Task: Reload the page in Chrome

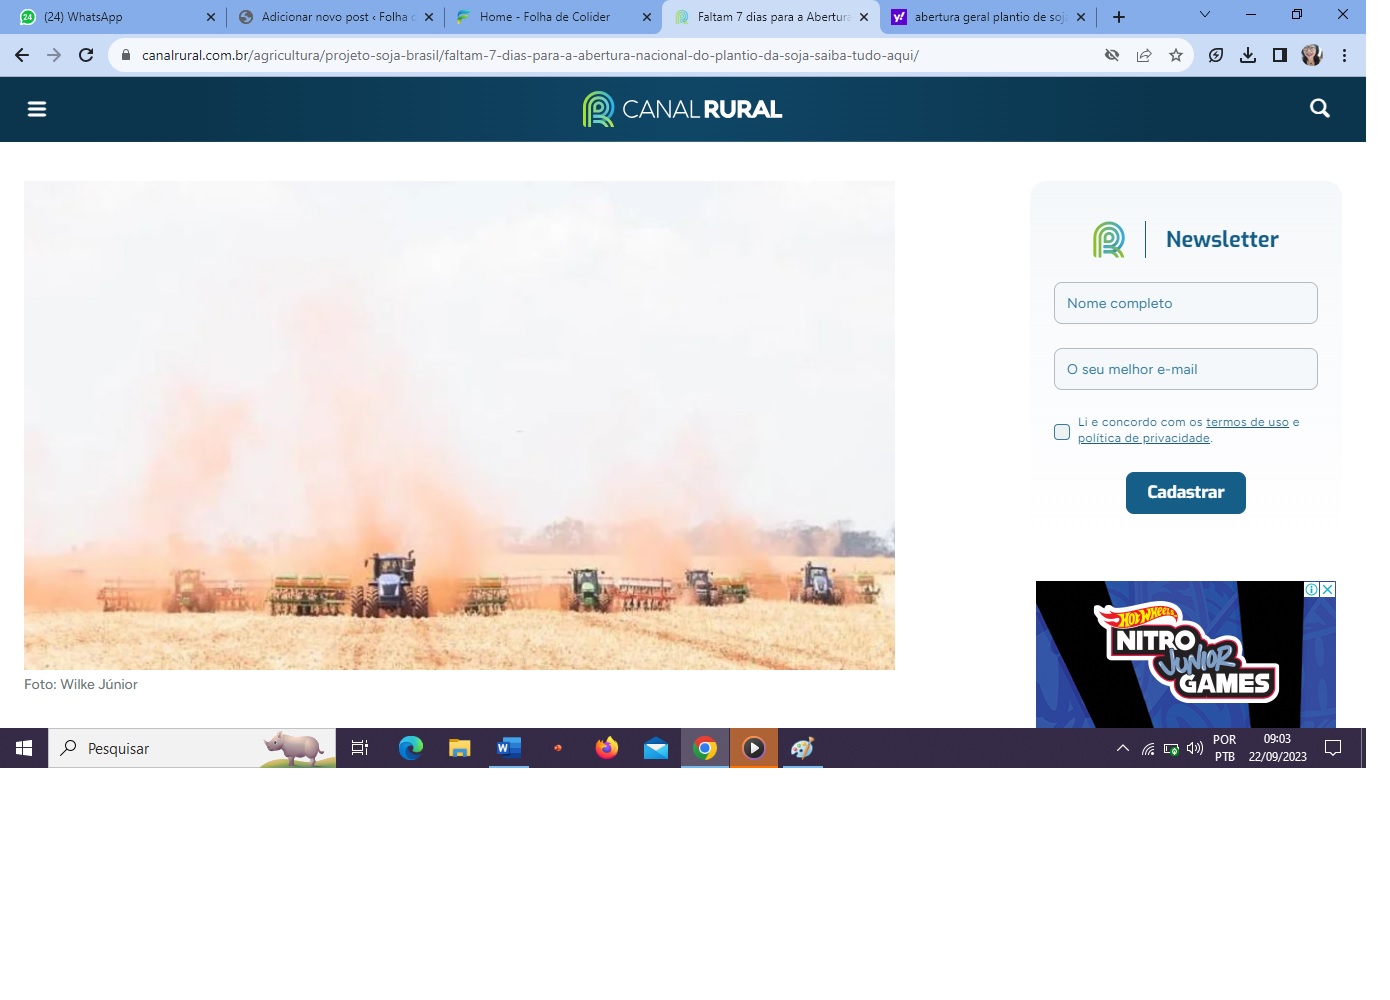Action: [x=86, y=56]
